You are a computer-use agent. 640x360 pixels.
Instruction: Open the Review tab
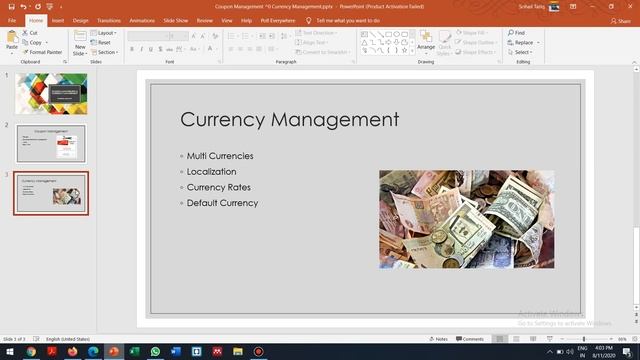[205, 20]
